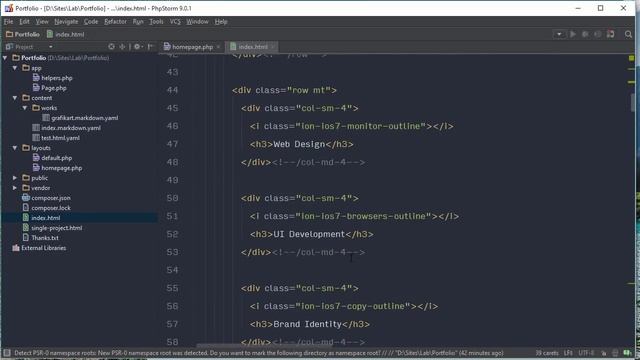Open the VCS menu
The width and height of the screenshot is (640, 360).
pos(175,22)
